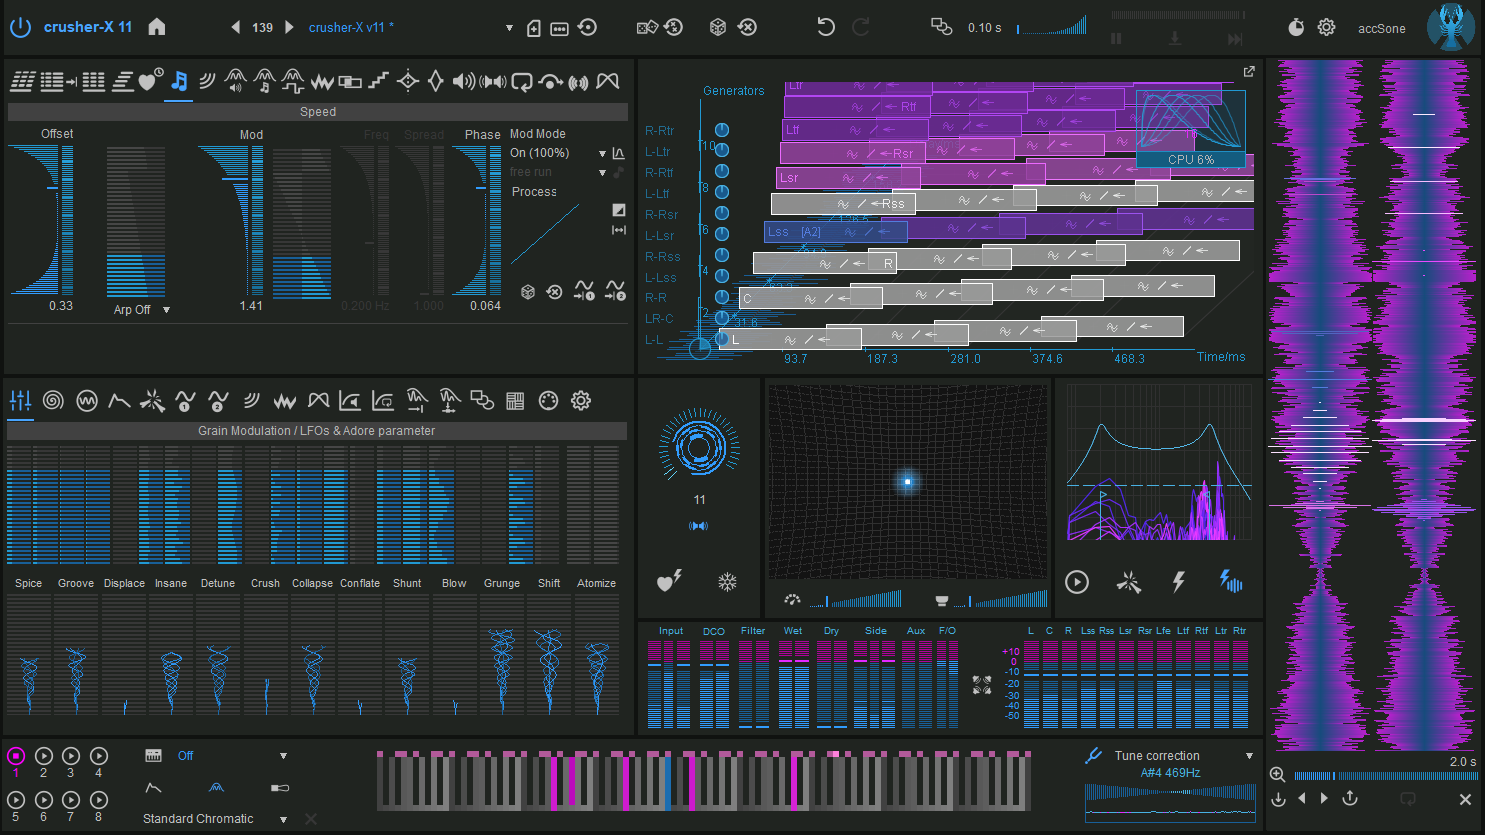
Task: Adjust the Offset slider
Action: pyautogui.click(x=42, y=220)
